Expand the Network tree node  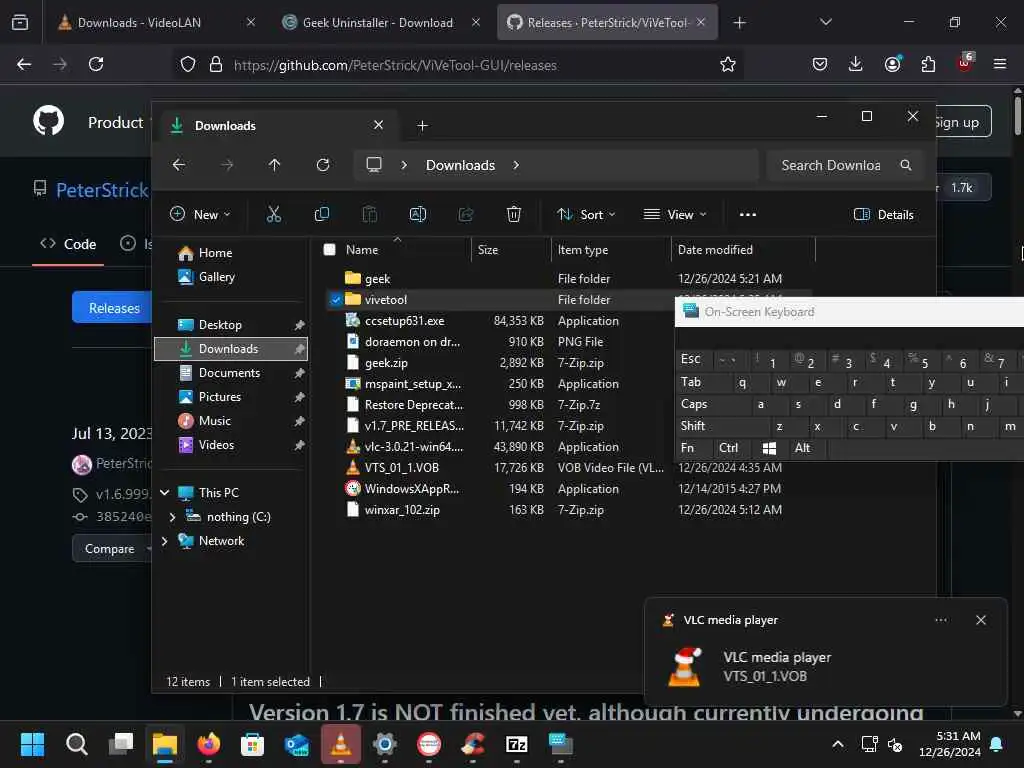[x=165, y=541]
